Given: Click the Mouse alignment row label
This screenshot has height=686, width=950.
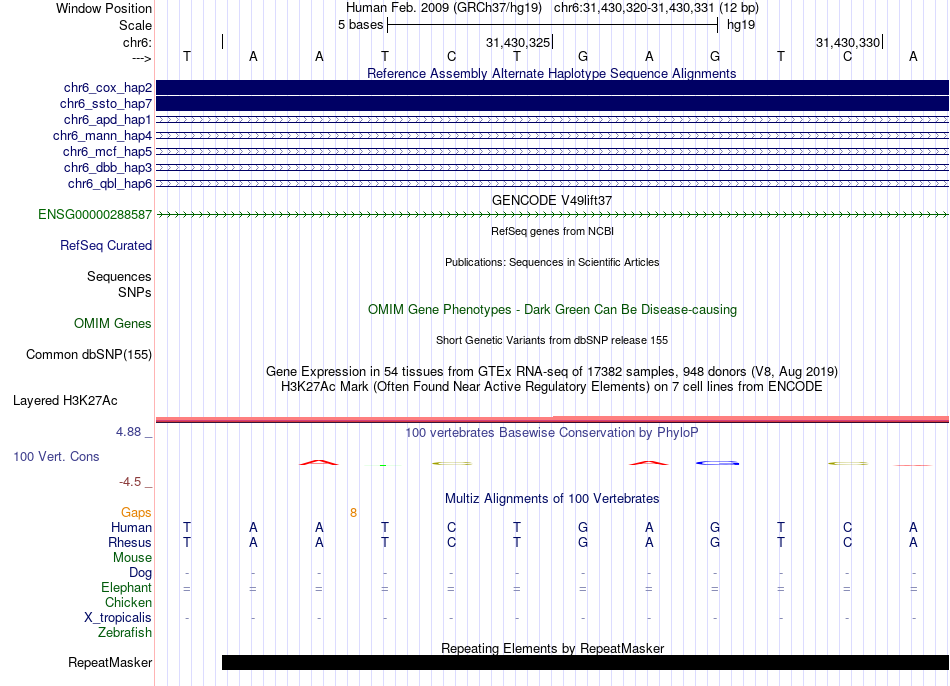Looking at the screenshot, I should 132,558.
